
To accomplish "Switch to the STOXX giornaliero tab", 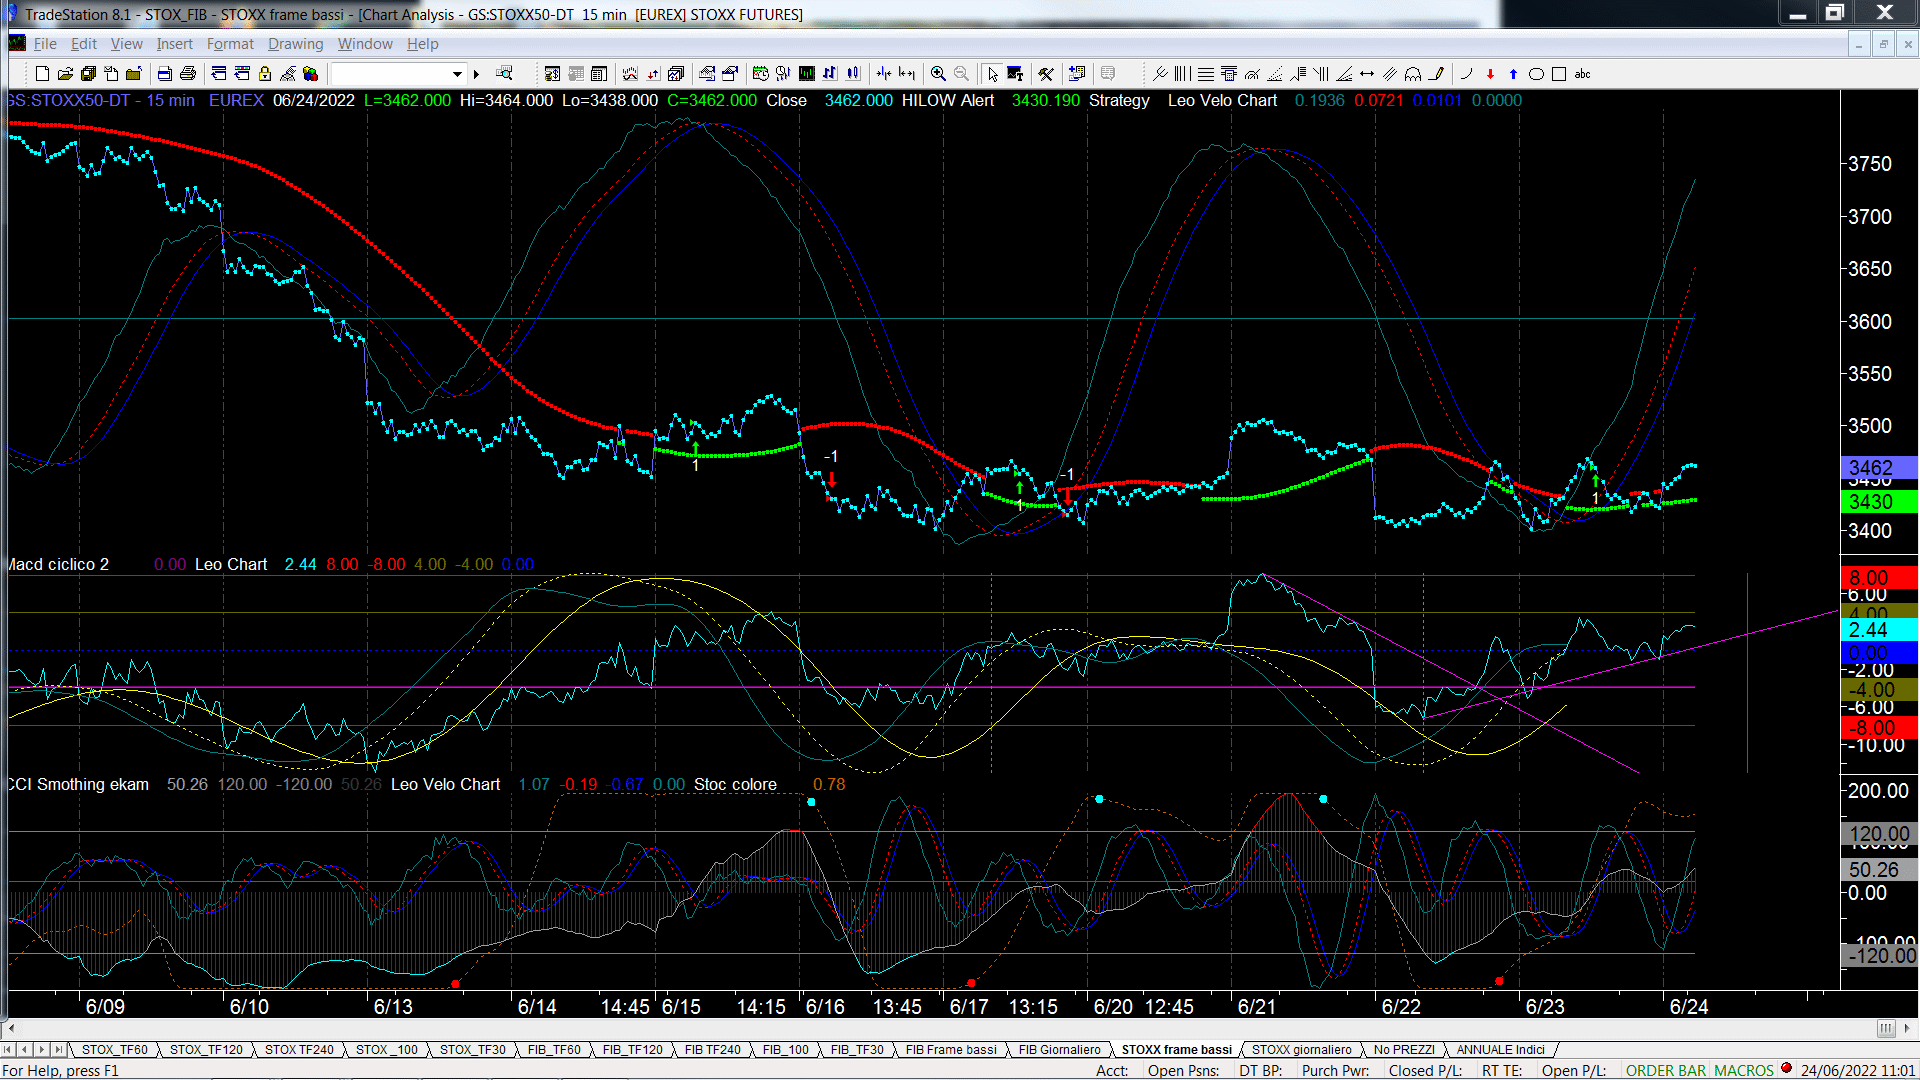I will tap(1301, 1050).
